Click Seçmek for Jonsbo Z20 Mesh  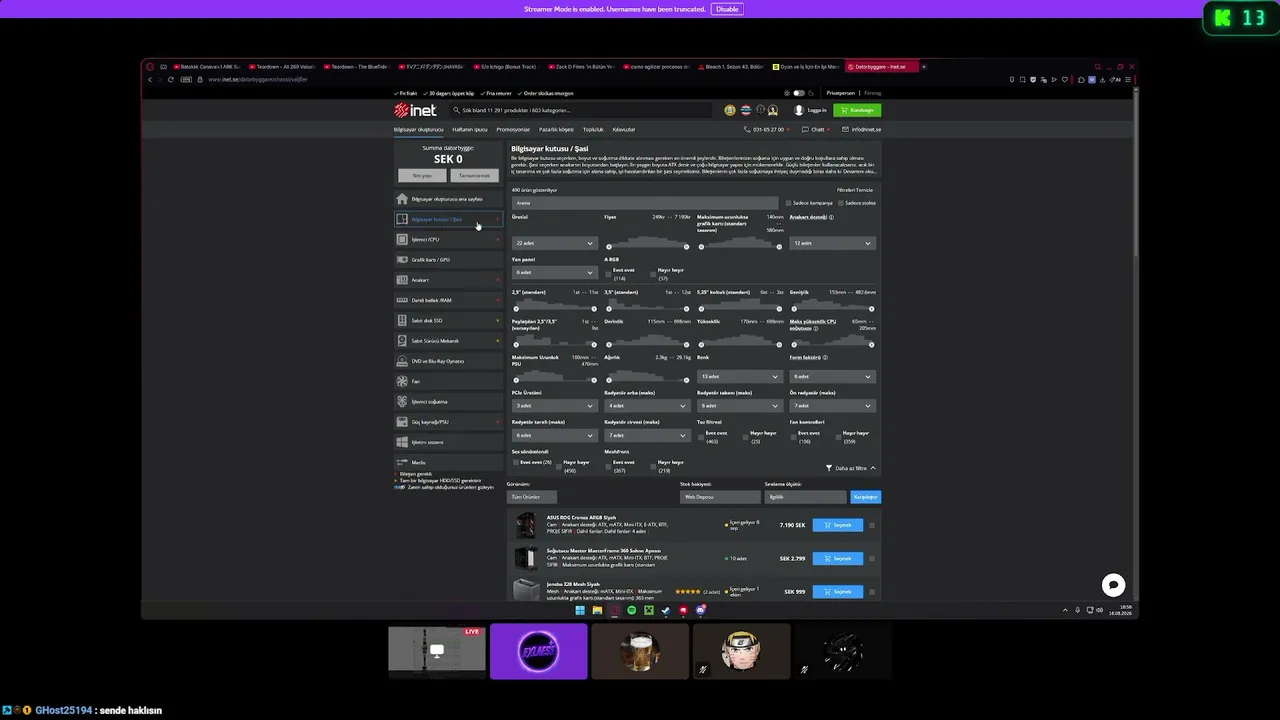pos(838,592)
